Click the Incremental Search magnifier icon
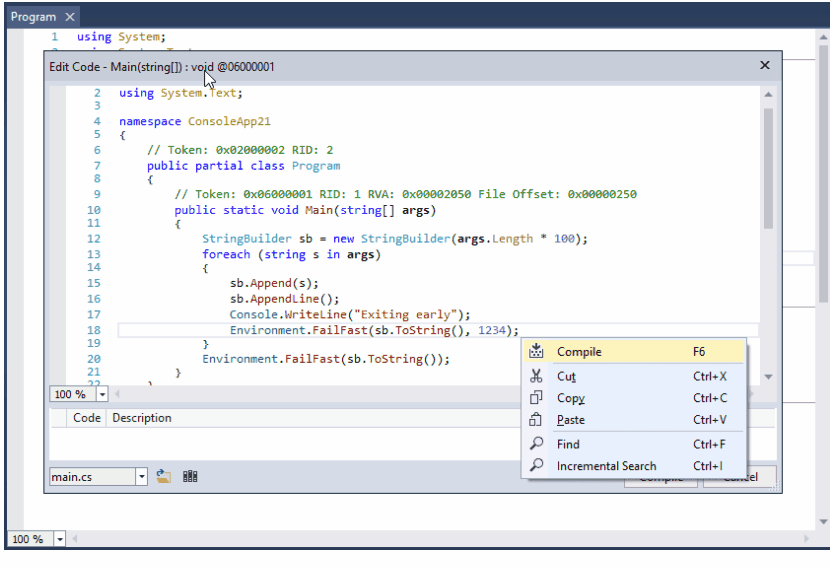830x568 pixels. 536,466
